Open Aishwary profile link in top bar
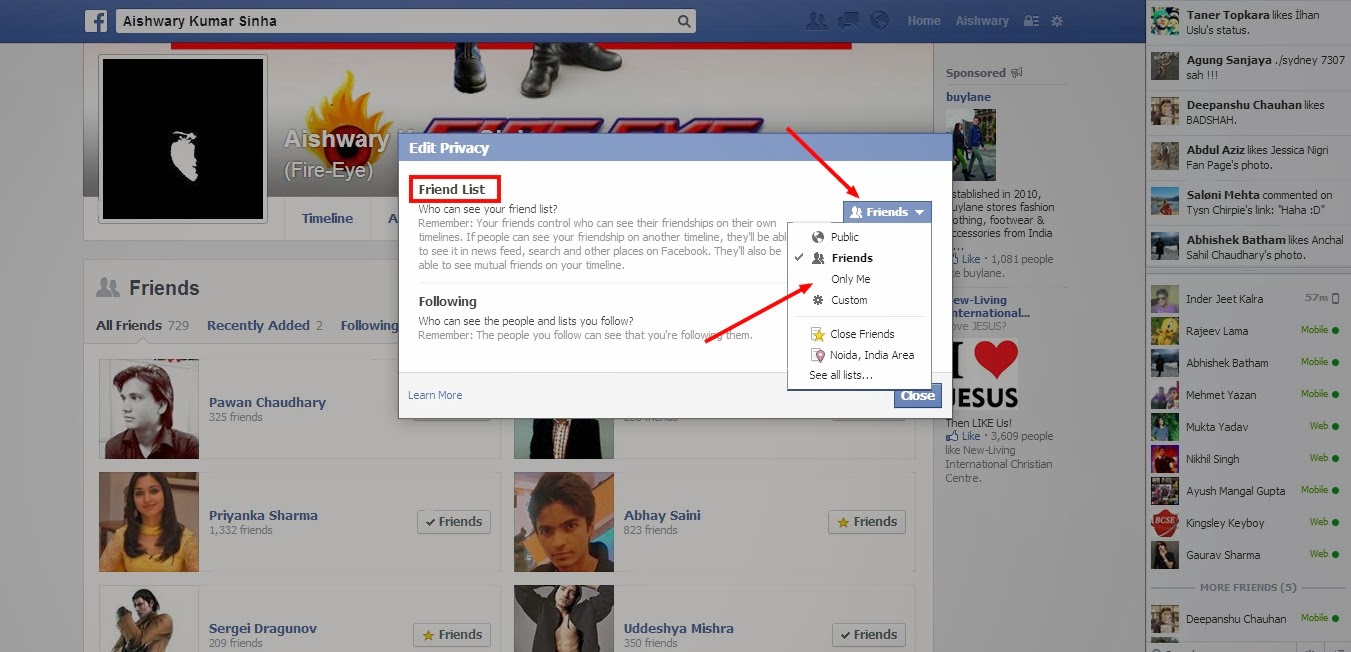Image resolution: width=1351 pixels, height=652 pixels. (x=982, y=21)
